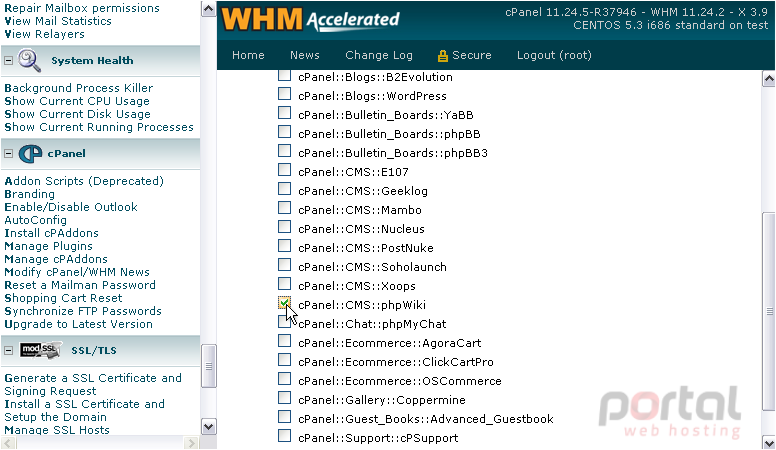Enable cPanel::Bulletin_Boards::YaBB checkbox
The image size is (776, 450).
[x=284, y=113]
